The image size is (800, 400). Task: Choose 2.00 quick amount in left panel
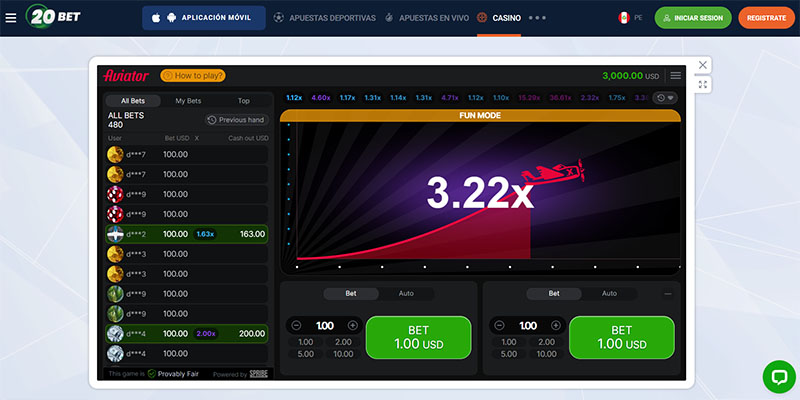343,342
